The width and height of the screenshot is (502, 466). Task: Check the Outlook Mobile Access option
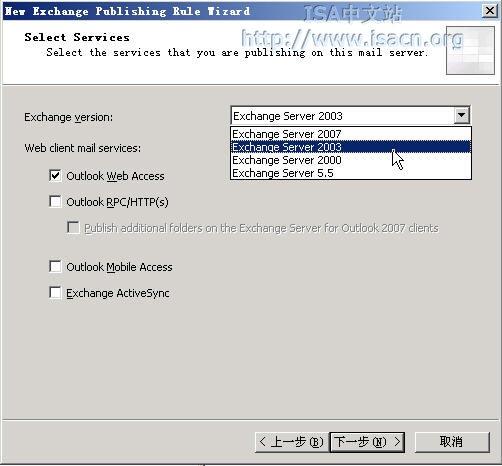pos(55,266)
